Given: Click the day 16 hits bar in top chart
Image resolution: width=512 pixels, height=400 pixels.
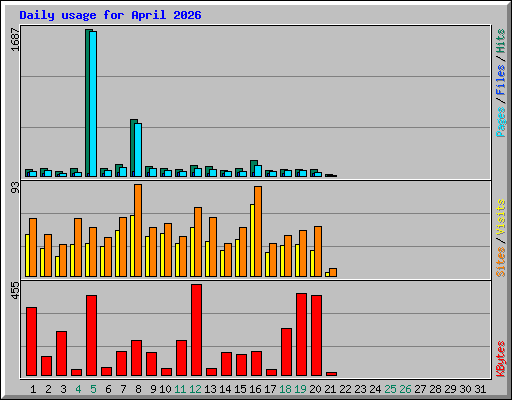Looking at the screenshot, I should point(253,168).
